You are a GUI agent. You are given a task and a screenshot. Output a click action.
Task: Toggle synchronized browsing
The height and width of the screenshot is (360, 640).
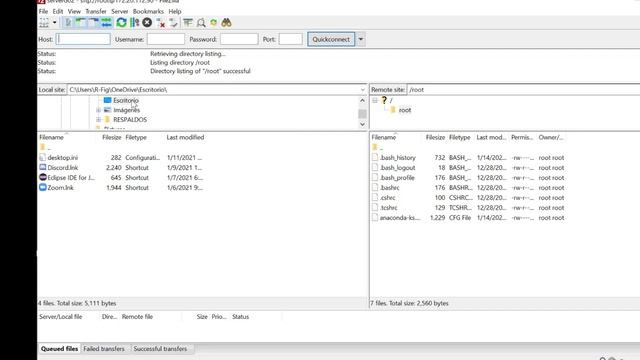[213, 23]
